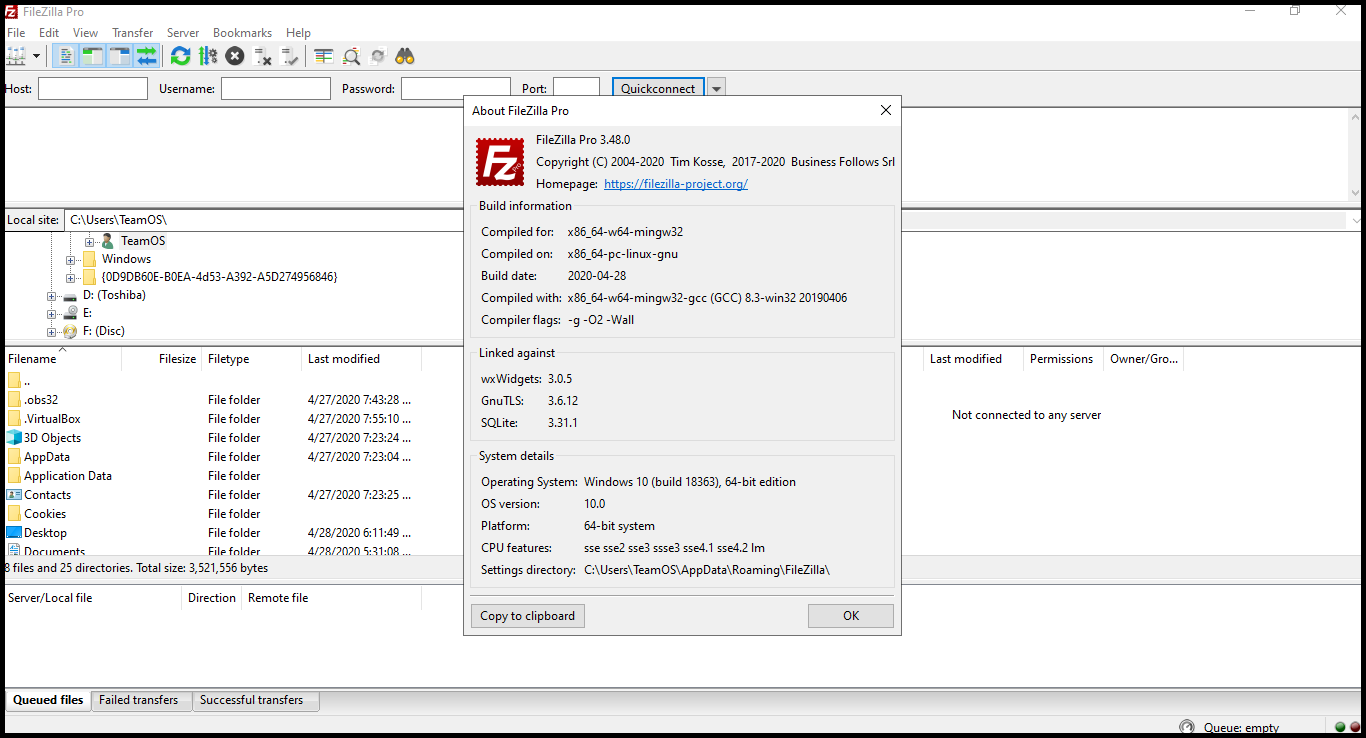Switch to Queued files tab

click(48, 700)
